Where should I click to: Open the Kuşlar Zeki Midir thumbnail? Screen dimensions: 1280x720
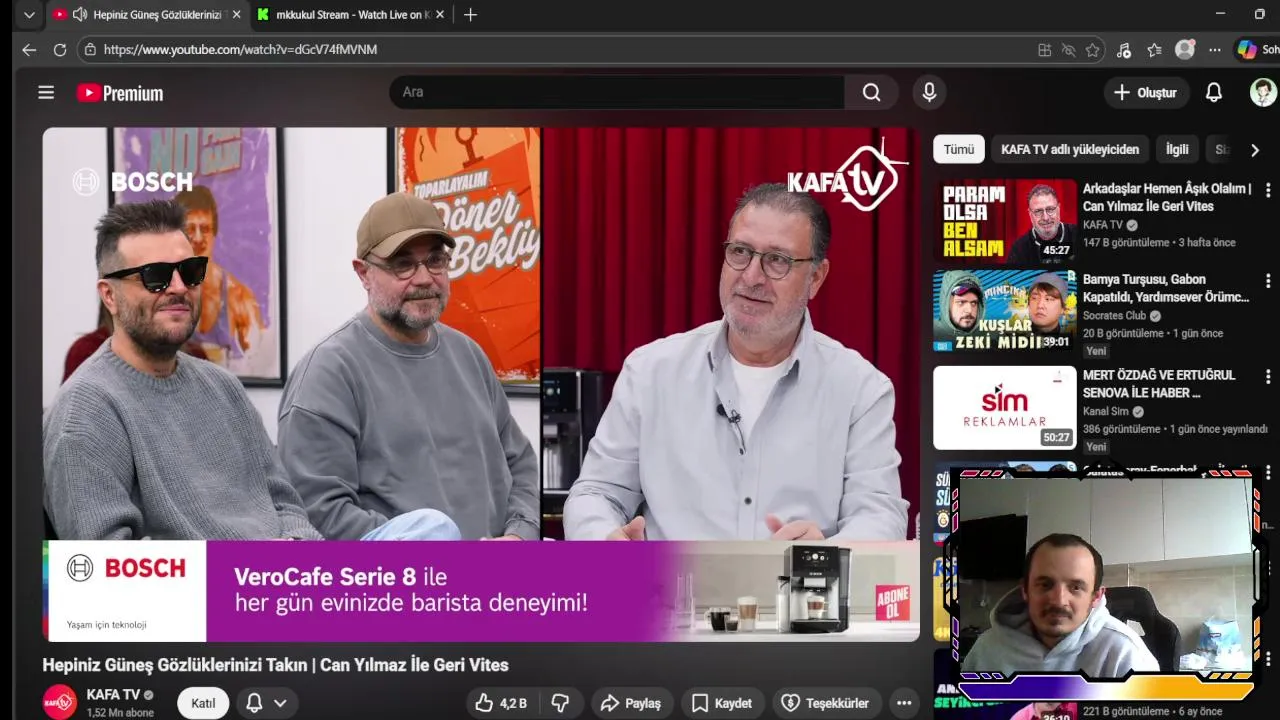click(x=1005, y=311)
